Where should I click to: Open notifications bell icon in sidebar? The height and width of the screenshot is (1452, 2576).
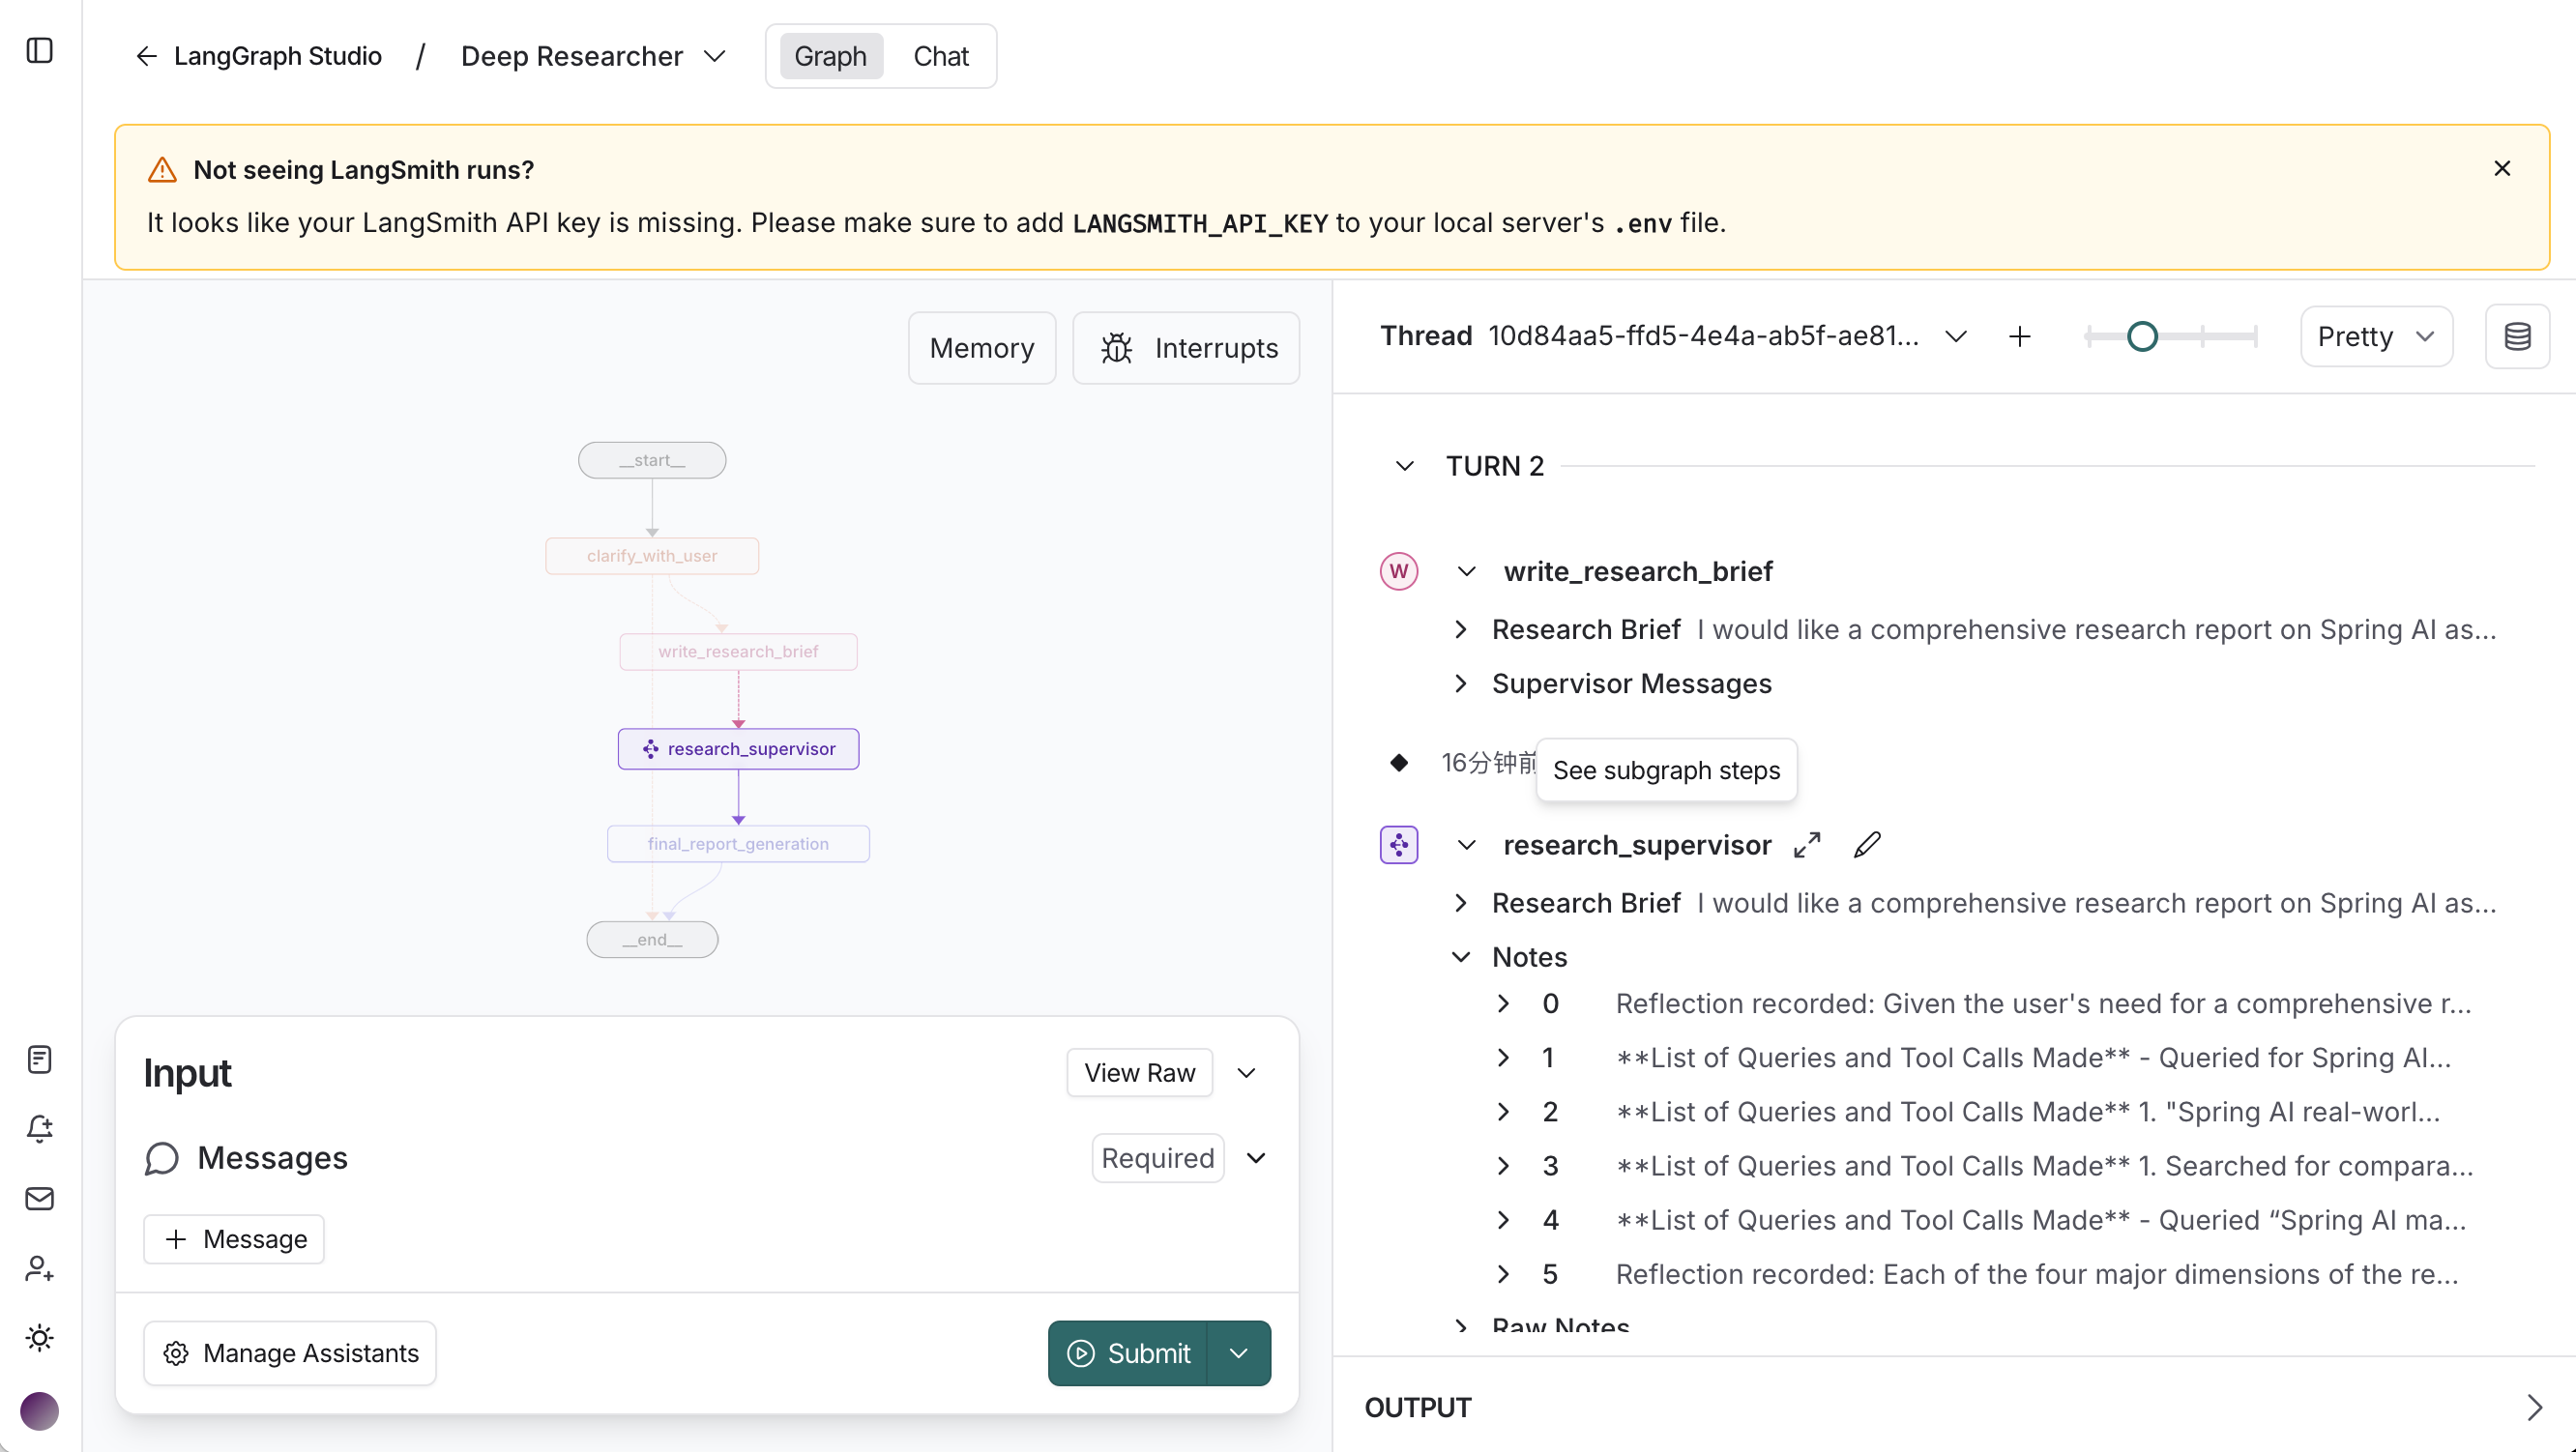[x=39, y=1129]
